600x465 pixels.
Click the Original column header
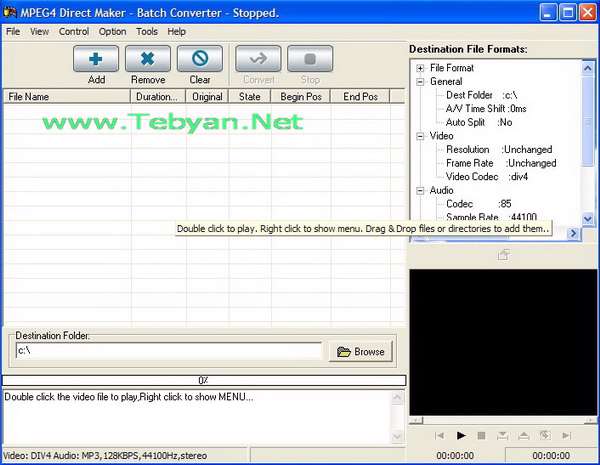tap(207, 96)
